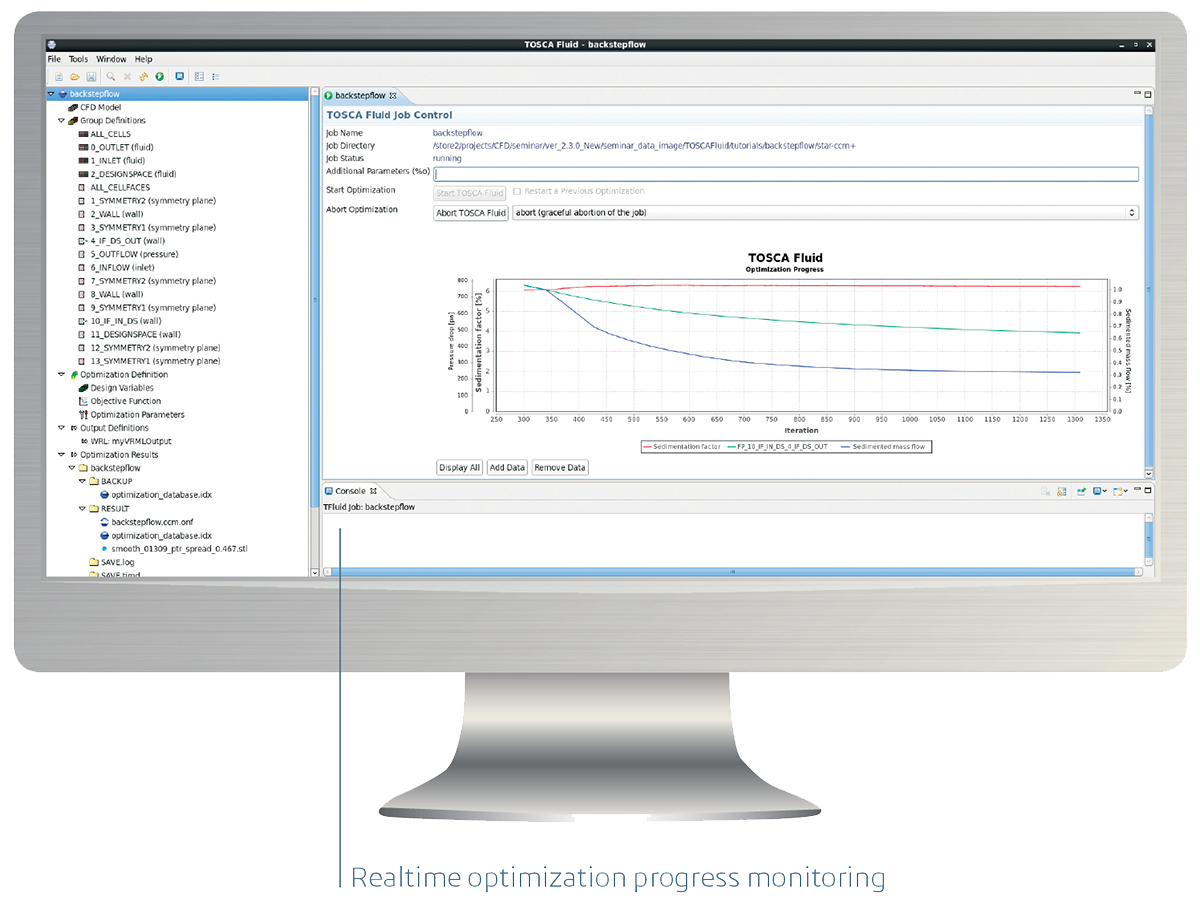Click the console horizontal scrollbar

(x=733, y=572)
